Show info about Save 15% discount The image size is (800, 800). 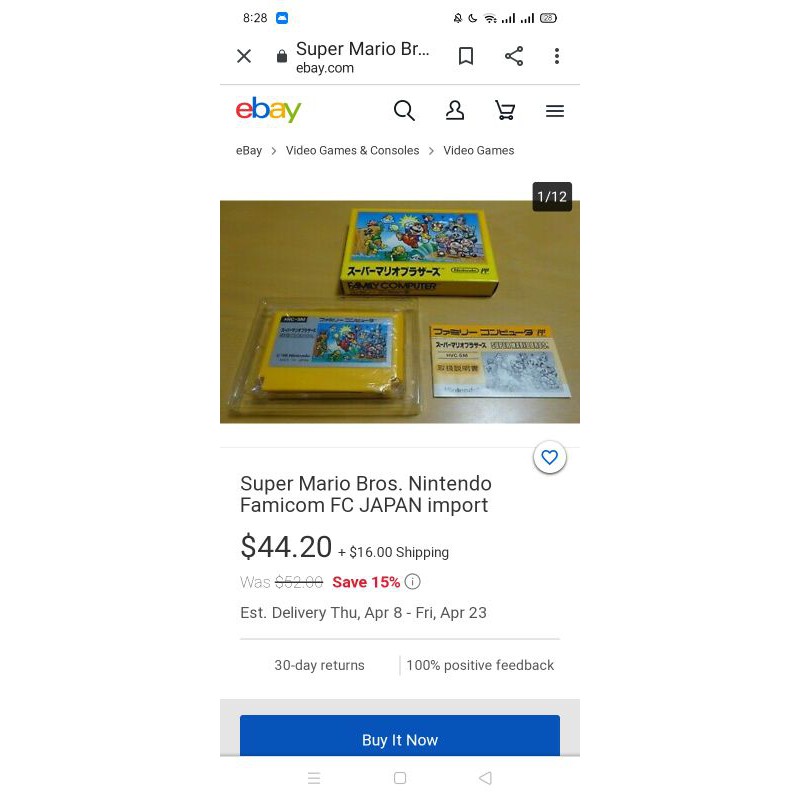[412, 582]
